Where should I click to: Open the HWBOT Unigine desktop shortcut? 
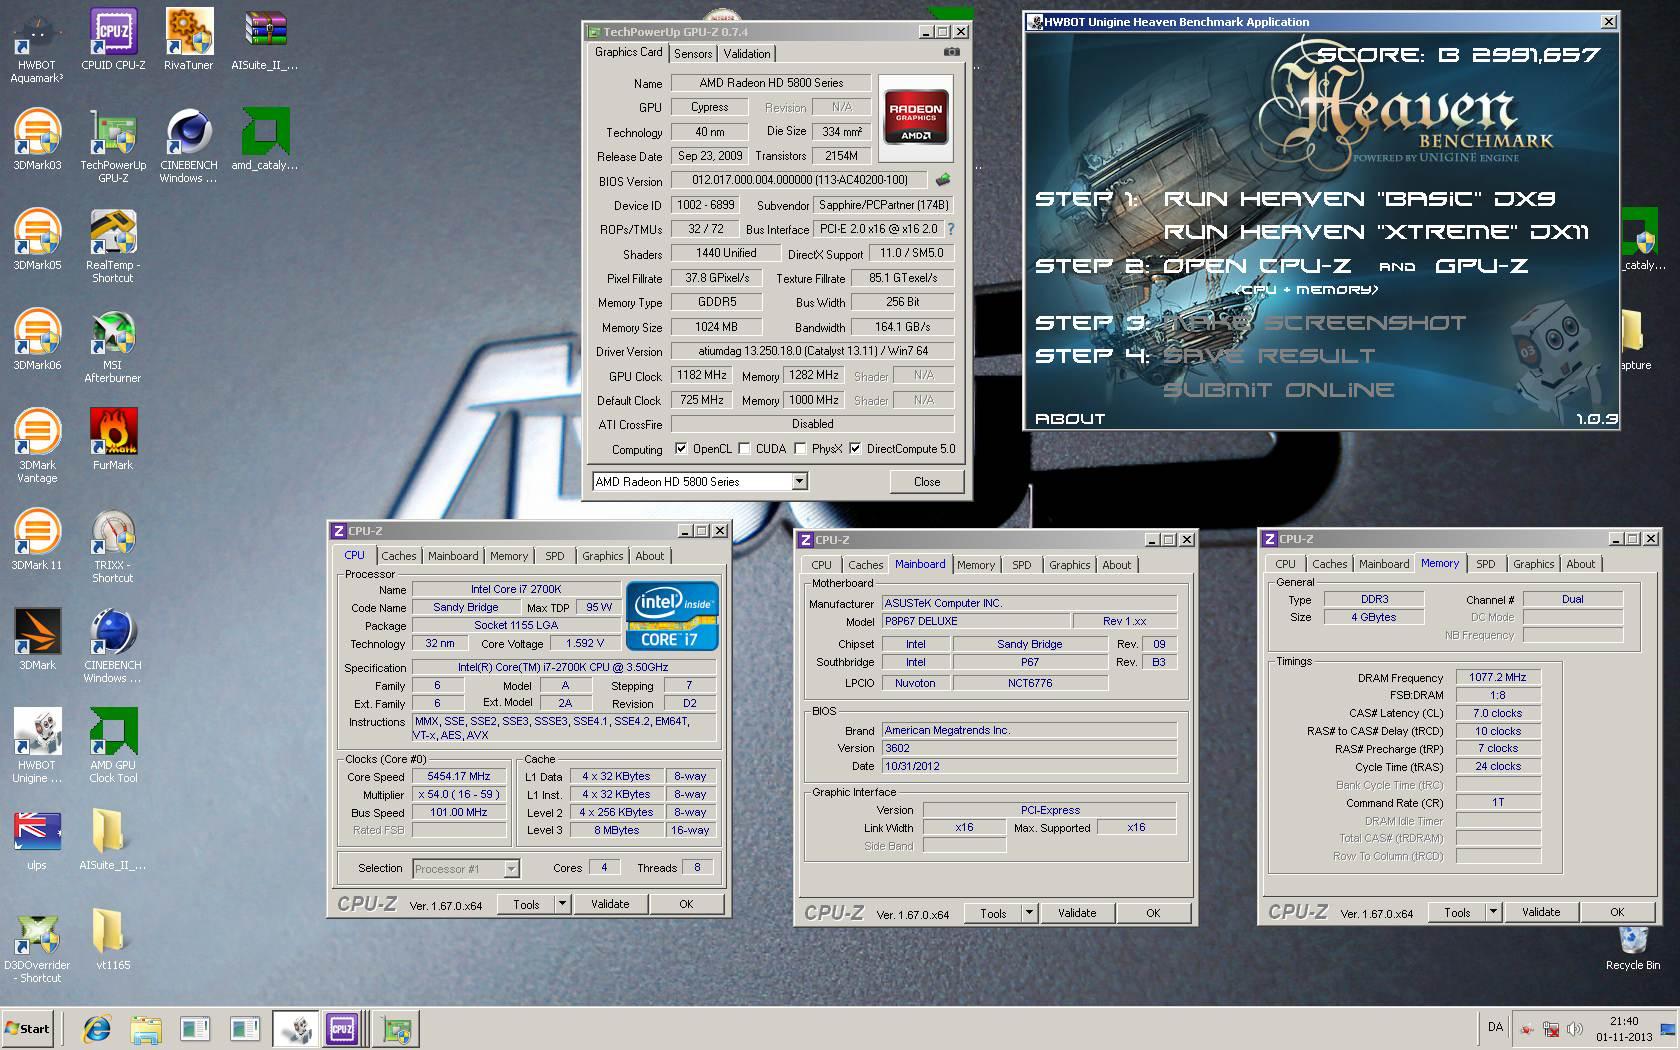[x=37, y=746]
